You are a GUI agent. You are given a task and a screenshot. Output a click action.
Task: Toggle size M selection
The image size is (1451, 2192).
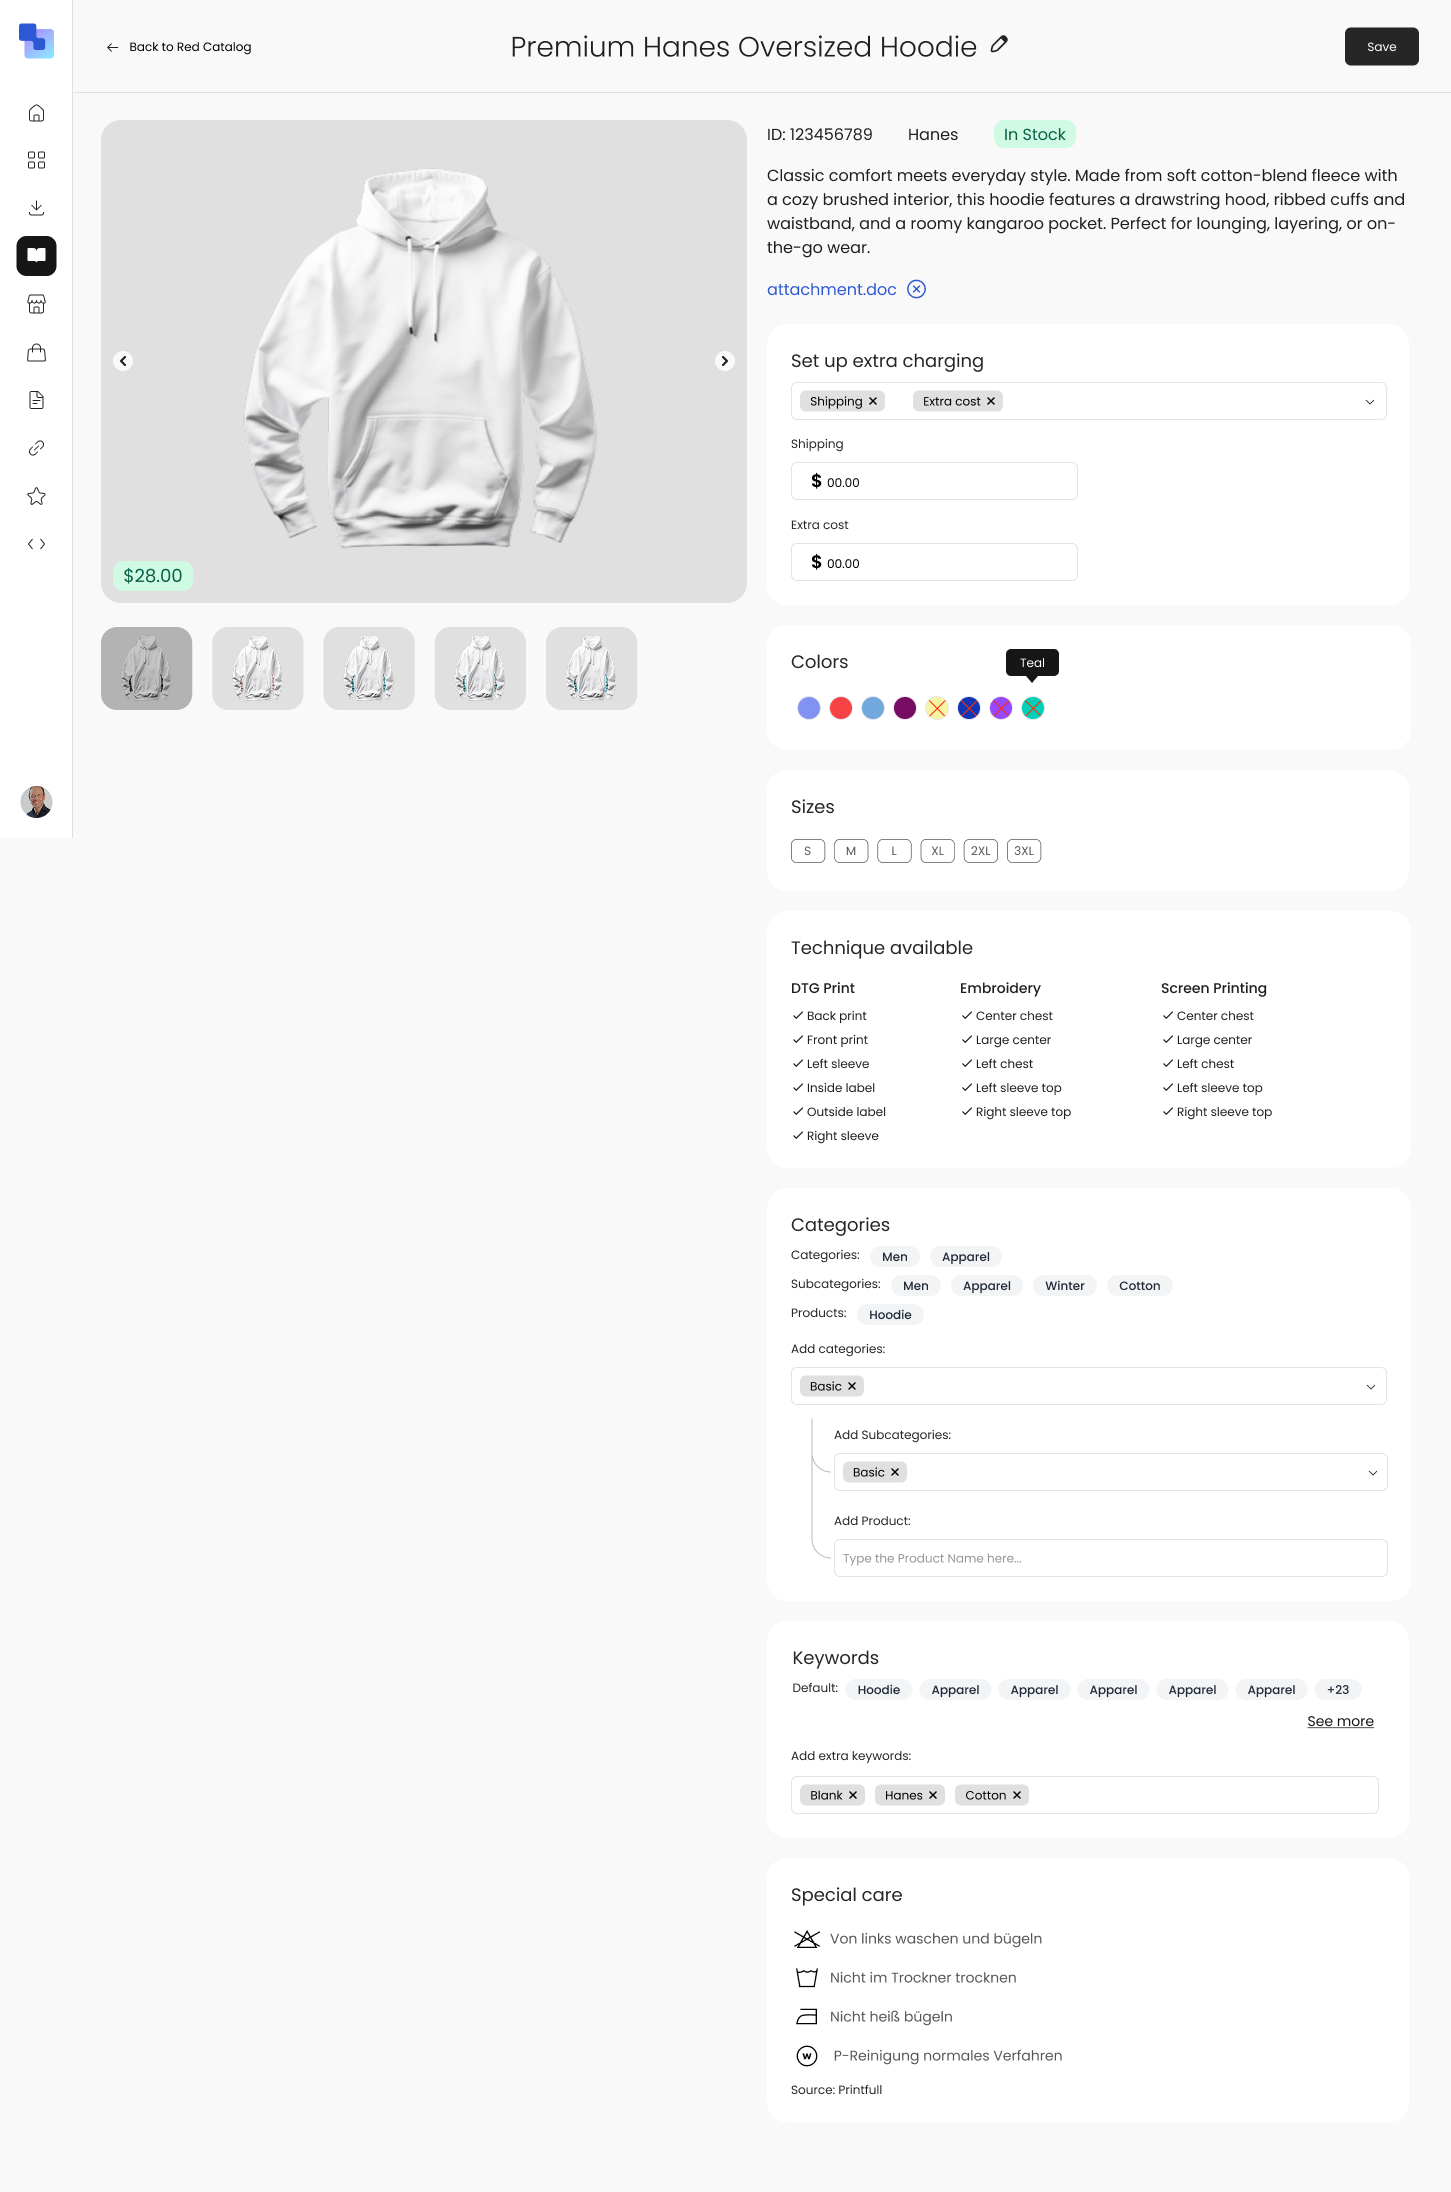point(850,850)
